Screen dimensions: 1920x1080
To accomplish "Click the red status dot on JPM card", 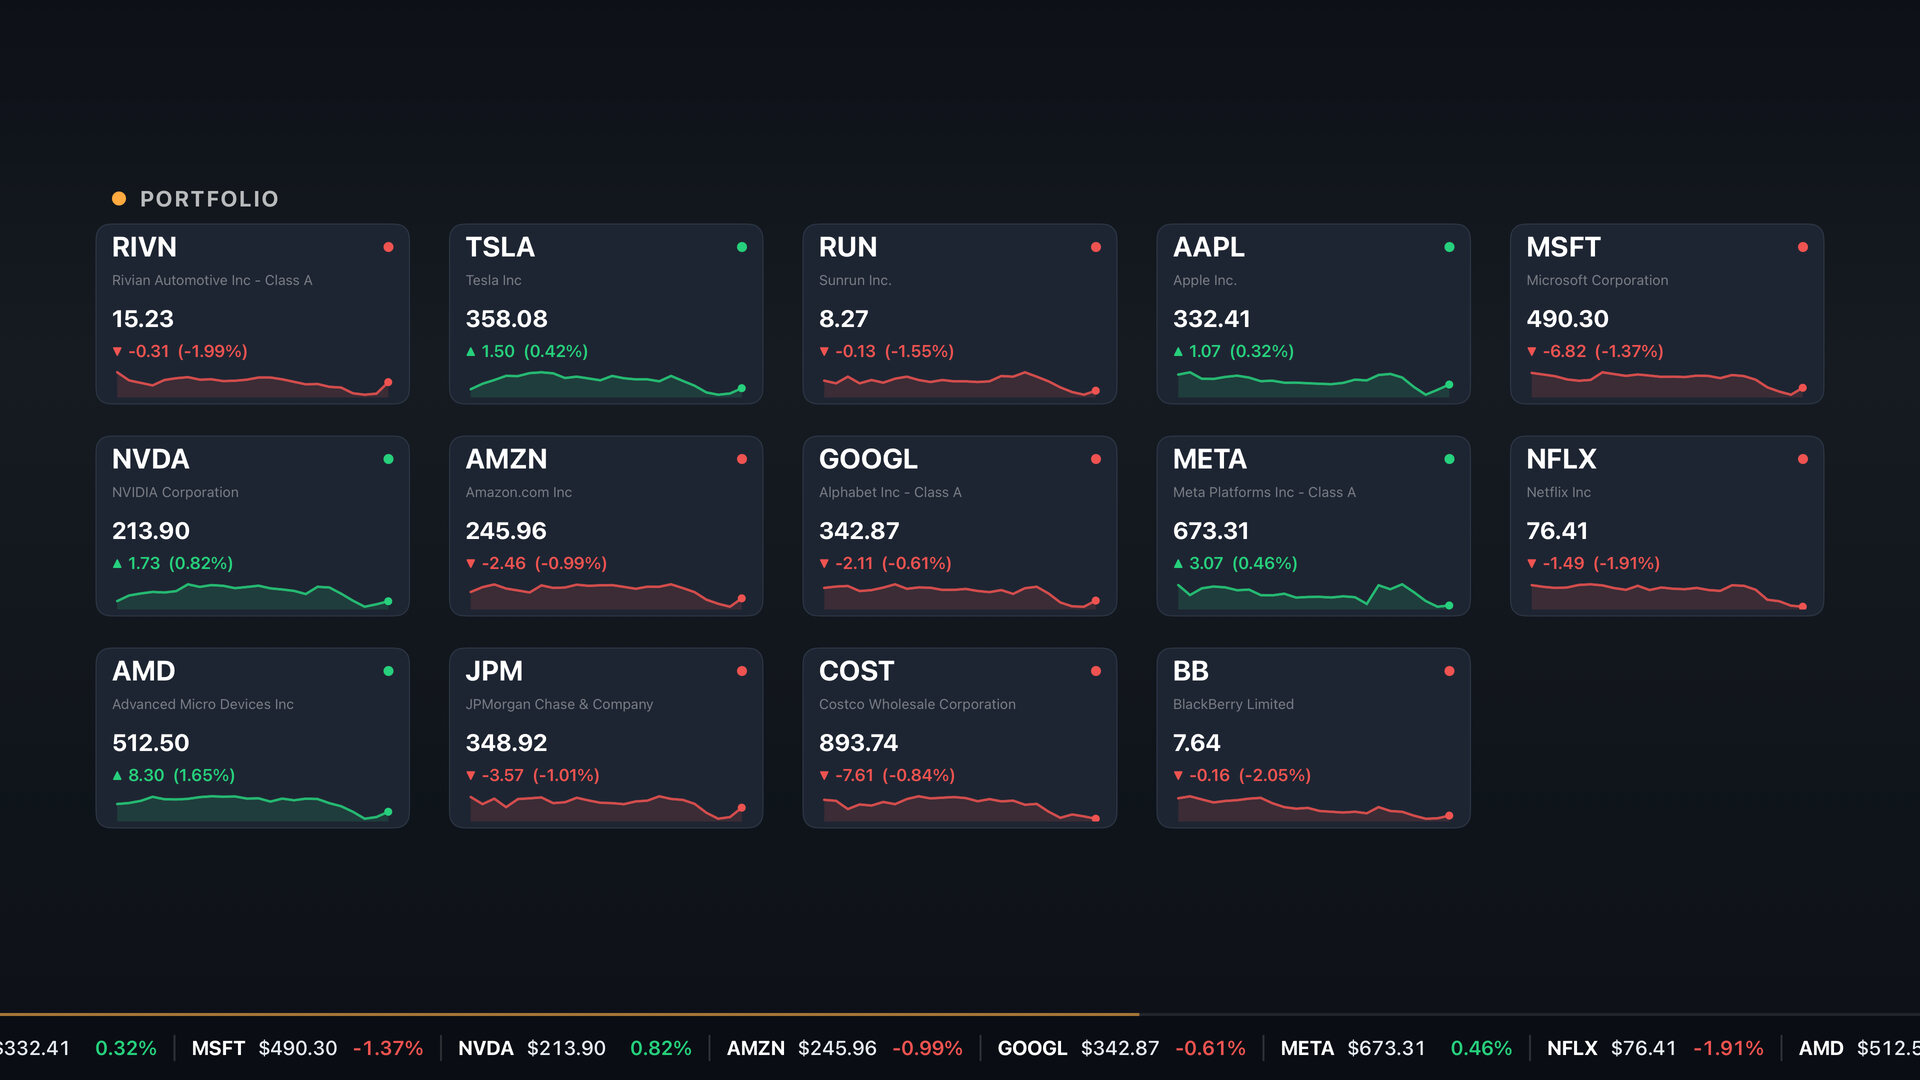I will click(x=742, y=671).
